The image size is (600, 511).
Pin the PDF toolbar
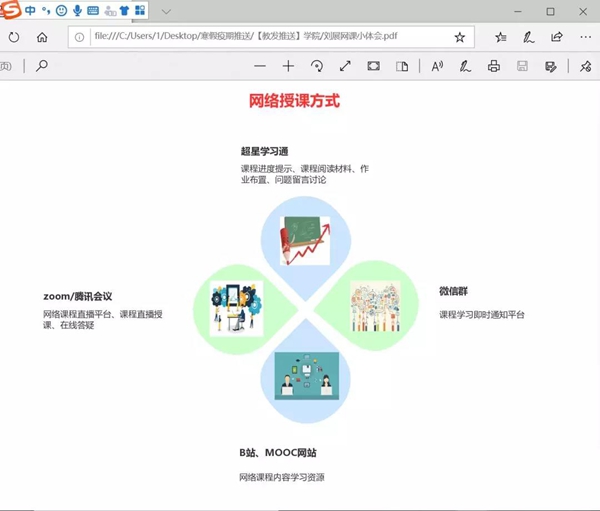[x=585, y=67]
